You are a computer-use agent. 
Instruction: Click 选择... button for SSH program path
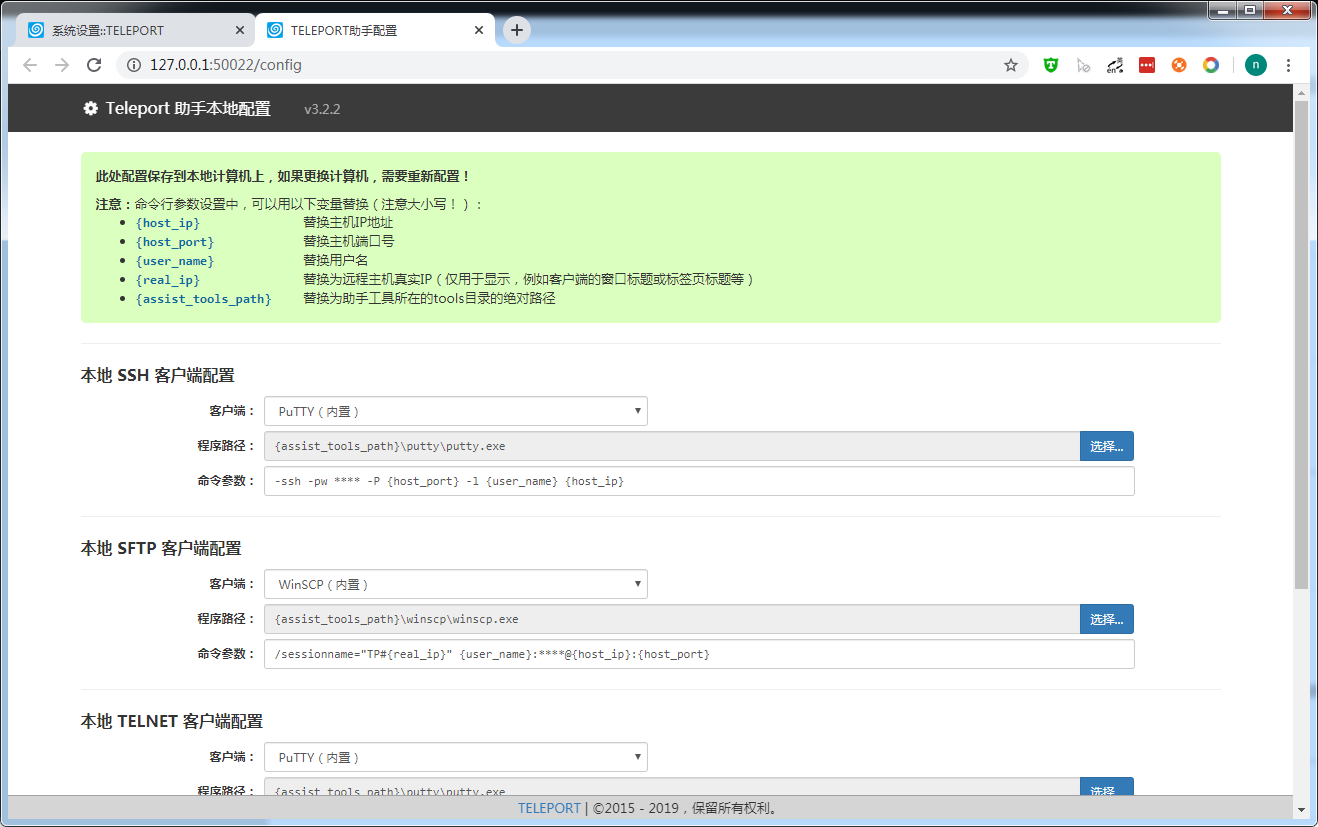1107,446
